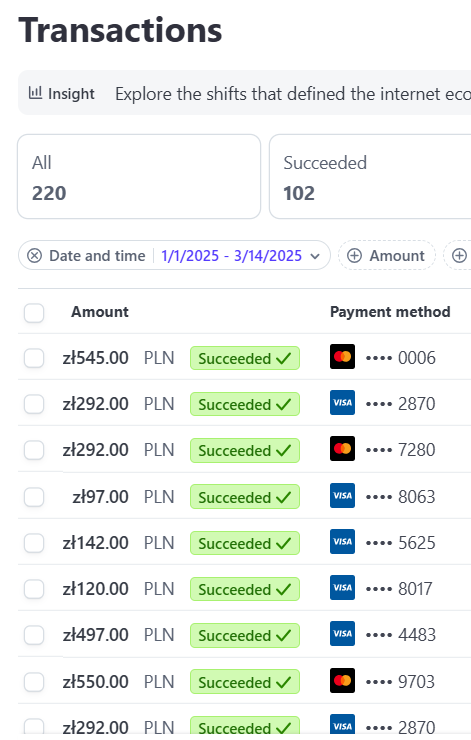This screenshot has width=471, height=740.
Task: Click Mastercard icon for card ending 0006
Action: click(x=342, y=357)
